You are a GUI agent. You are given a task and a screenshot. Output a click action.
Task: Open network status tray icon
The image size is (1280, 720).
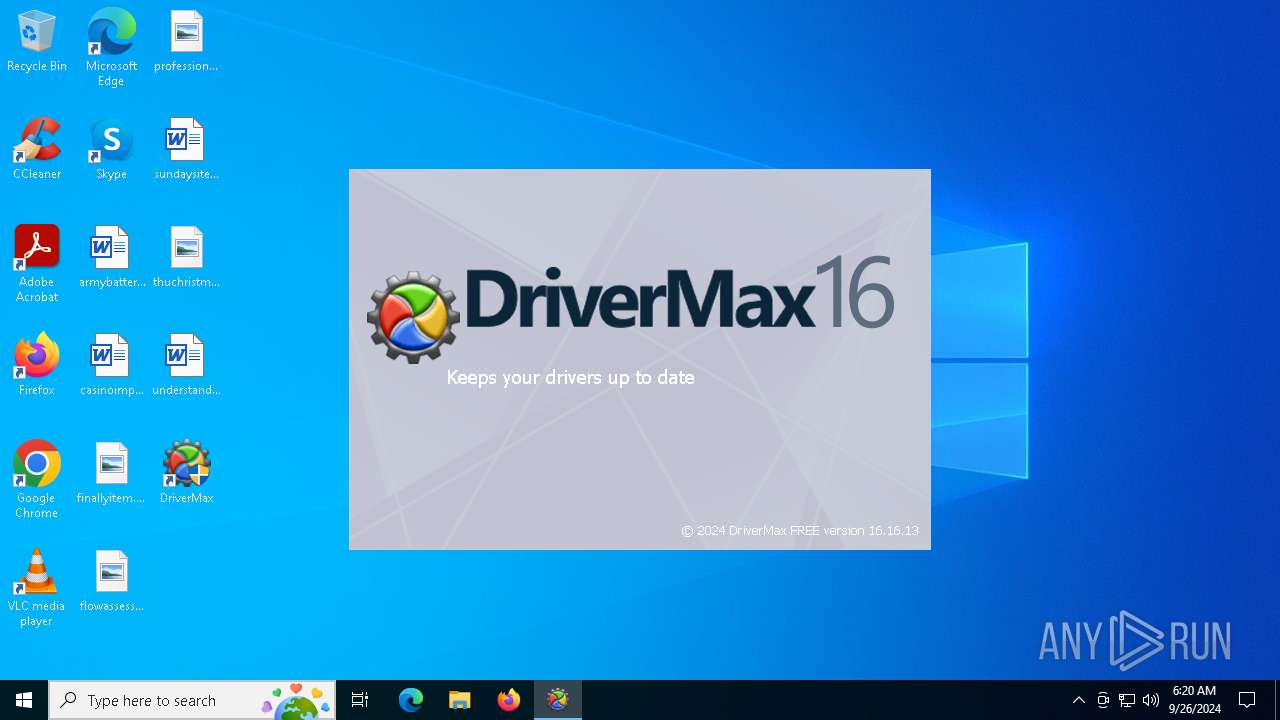(1127, 700)
